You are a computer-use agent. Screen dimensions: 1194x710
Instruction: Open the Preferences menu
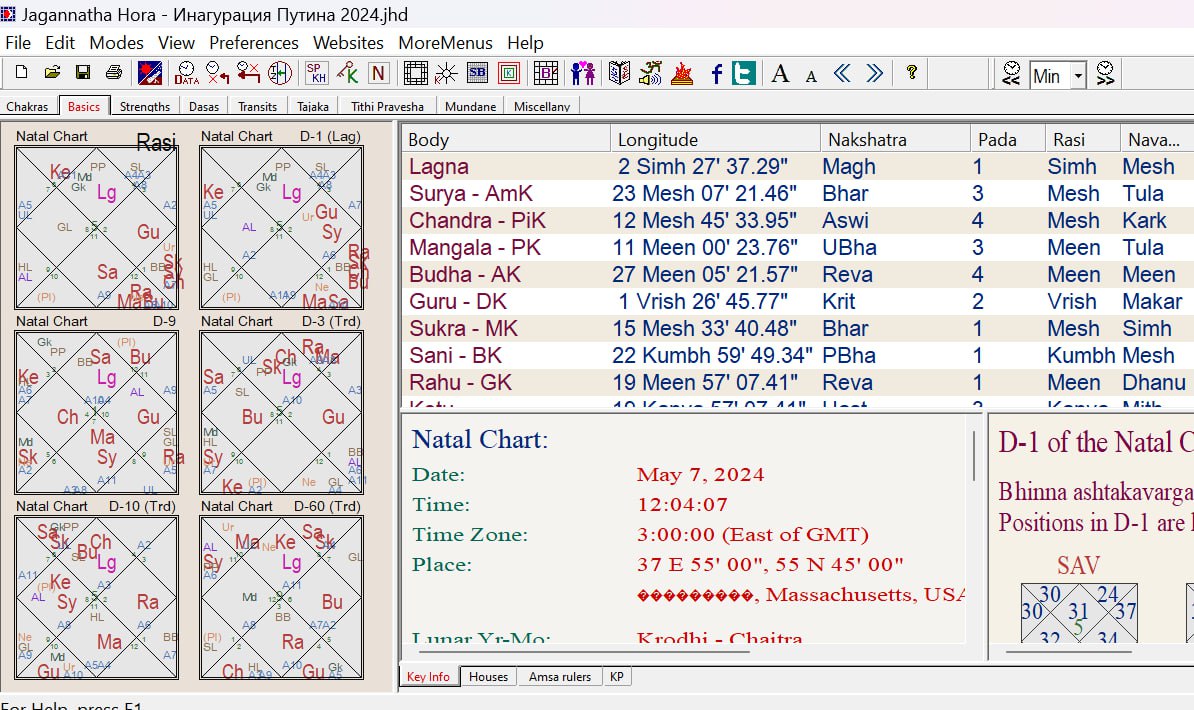point(253,43)
